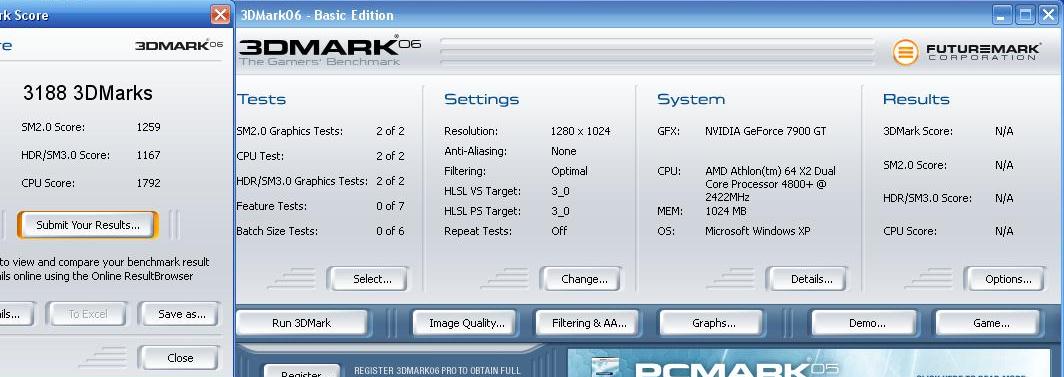
Task: Launch the Game mode
Action: (x=987, y=323)
